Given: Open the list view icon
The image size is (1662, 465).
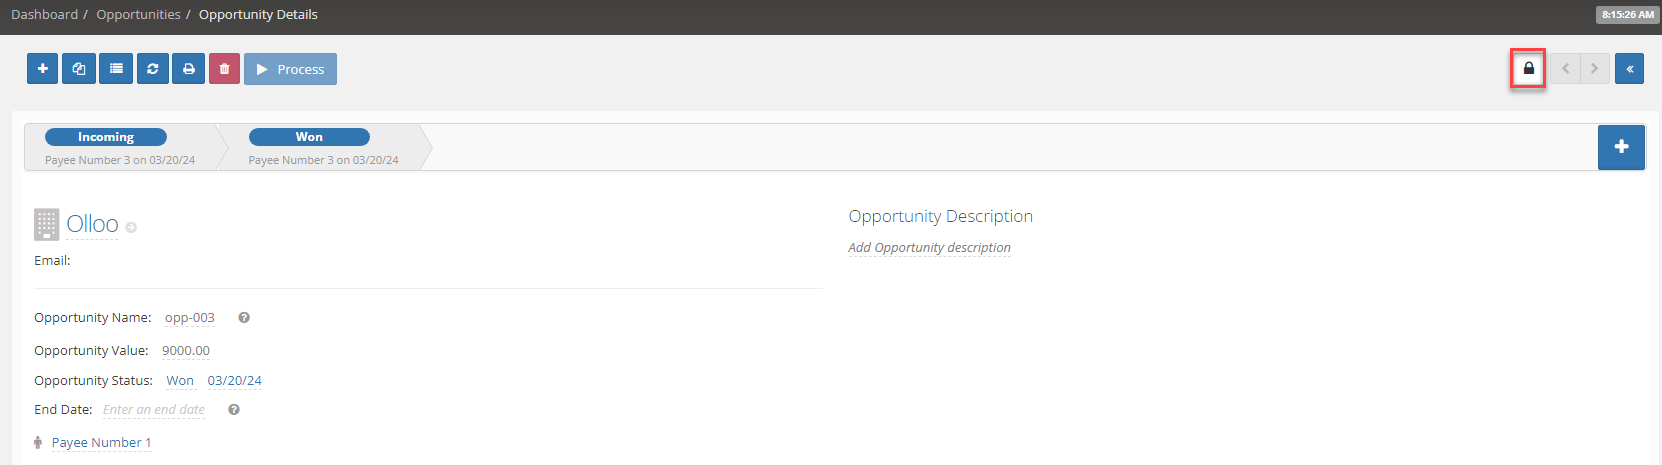Looking at the screenshot, I should pos(116,69).
